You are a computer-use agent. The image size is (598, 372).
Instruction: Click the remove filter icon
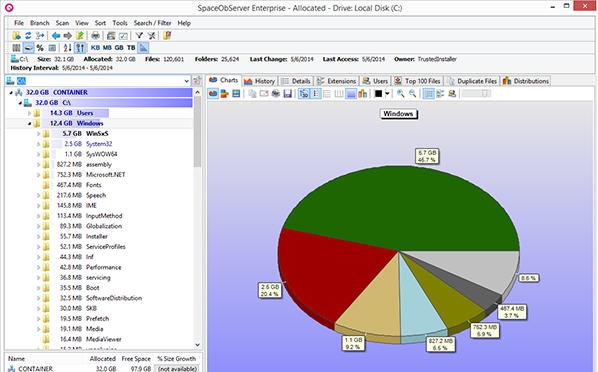151,36
